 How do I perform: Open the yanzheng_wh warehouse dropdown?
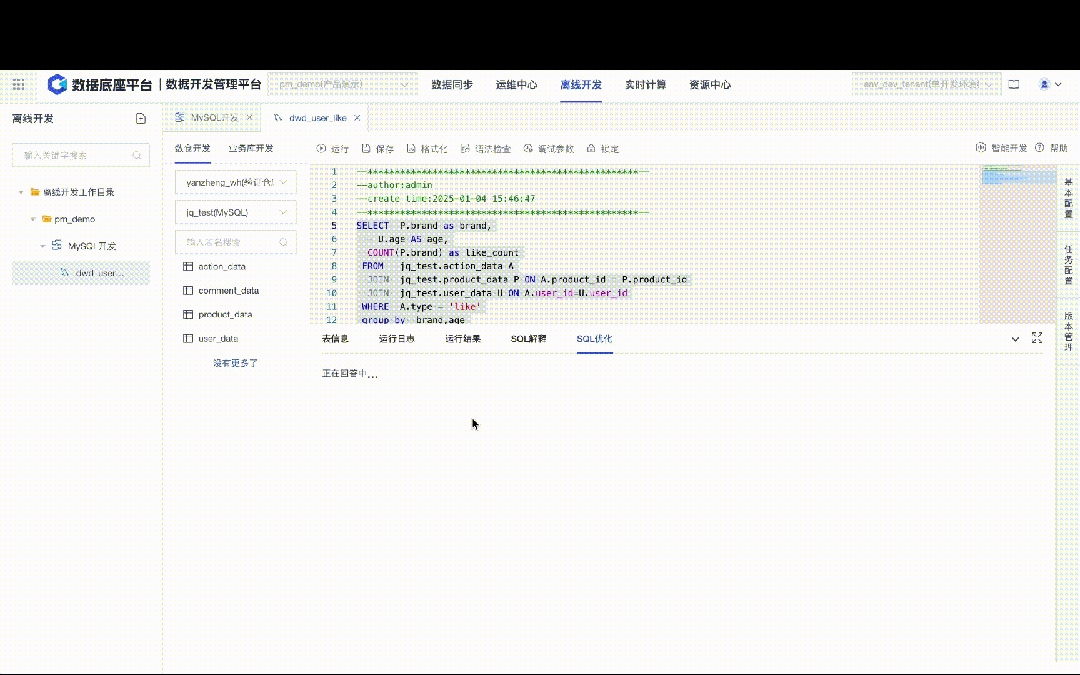pyautogui.click(x=236, y=183)
